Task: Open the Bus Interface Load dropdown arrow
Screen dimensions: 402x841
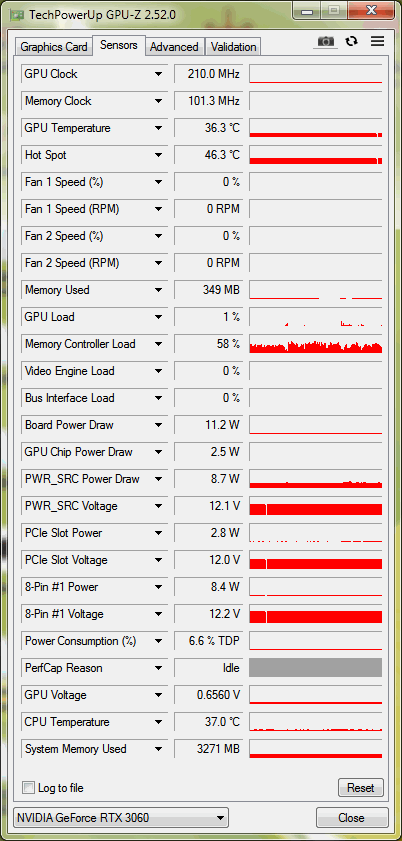Action: point(158,398)
